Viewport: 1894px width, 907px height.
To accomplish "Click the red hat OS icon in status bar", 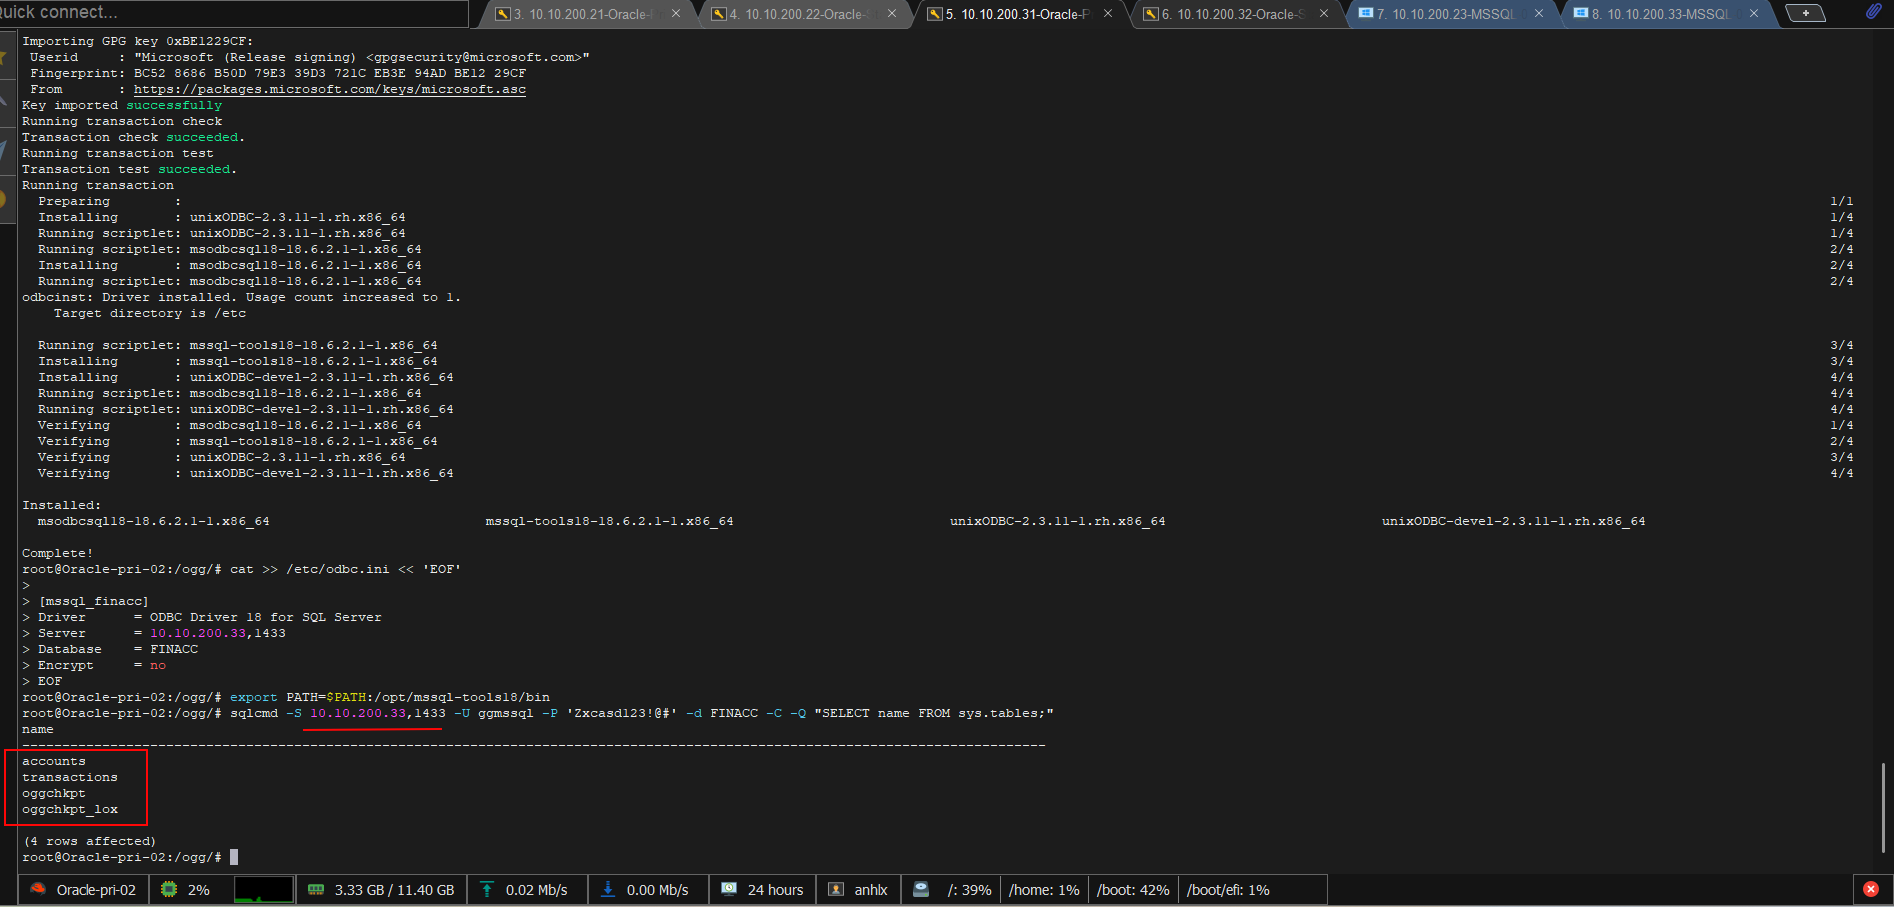I will point(38,889).
